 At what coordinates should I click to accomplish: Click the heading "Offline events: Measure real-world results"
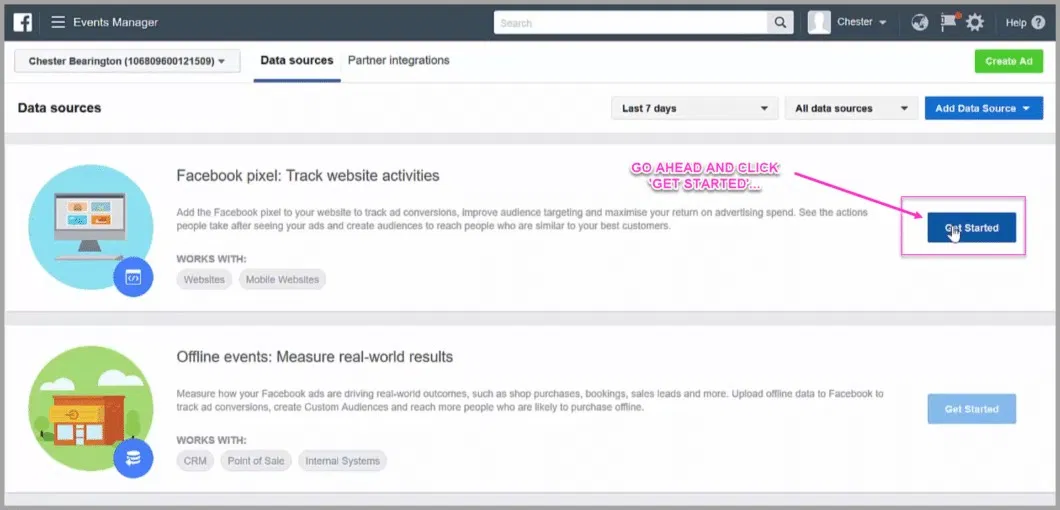click(314, 356)
